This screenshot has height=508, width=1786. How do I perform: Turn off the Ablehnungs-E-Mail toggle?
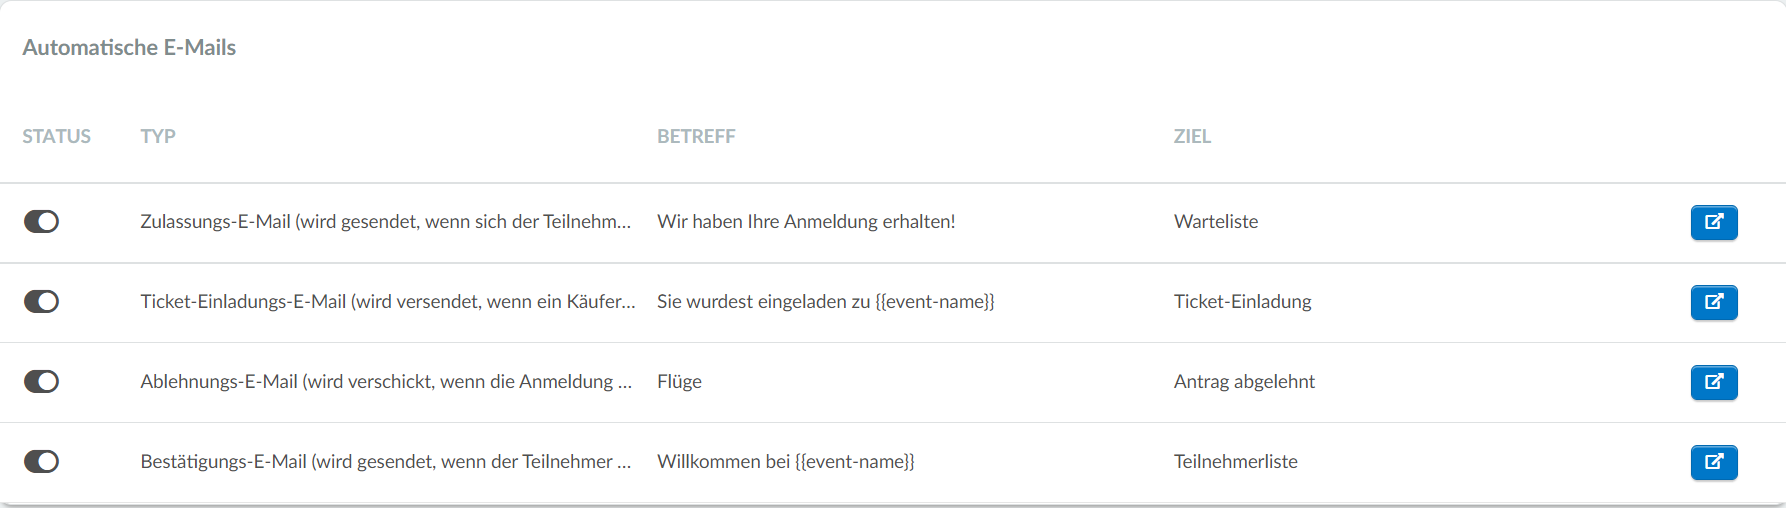point(42,381)
